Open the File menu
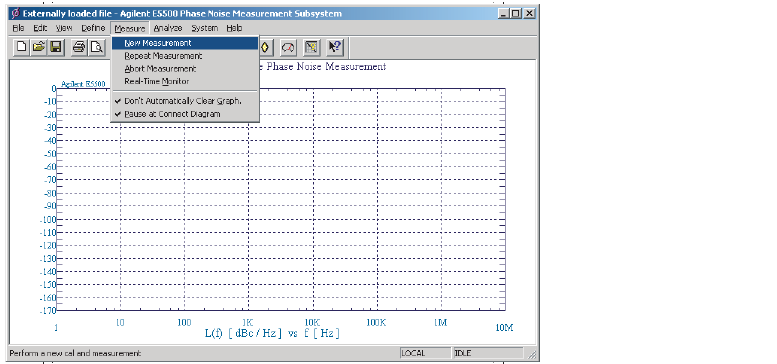This screenshot has height=364, width=777. (x=18, y=28)
